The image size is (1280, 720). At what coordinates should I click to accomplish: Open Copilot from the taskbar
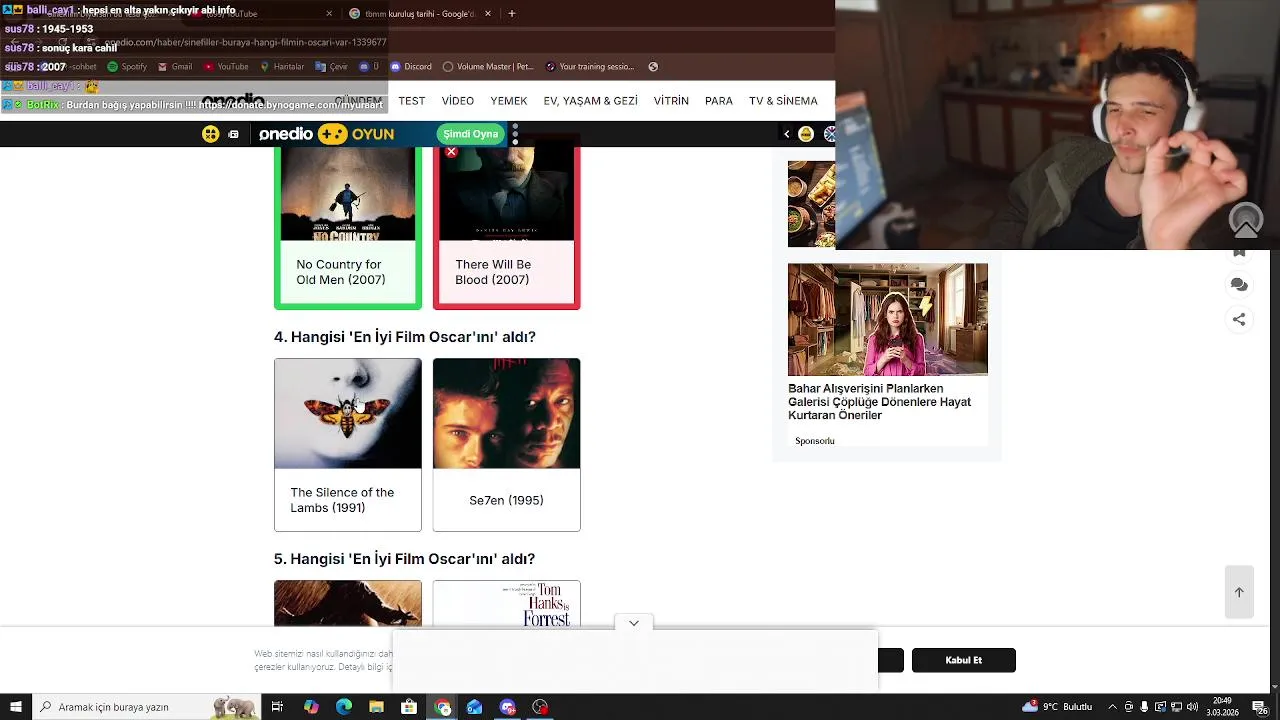tap(311, 707)
